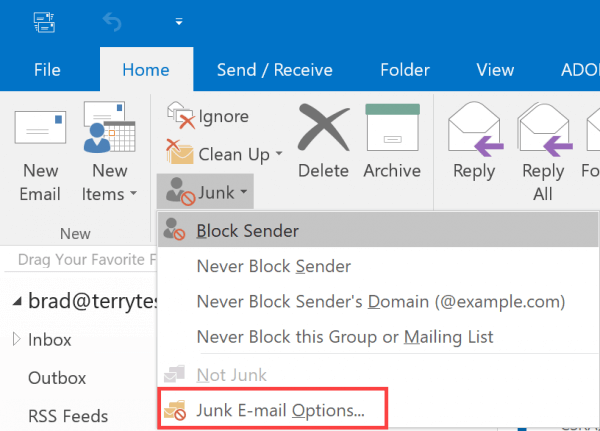
Task: Click the Archive box icon
Action: point(393,127)
